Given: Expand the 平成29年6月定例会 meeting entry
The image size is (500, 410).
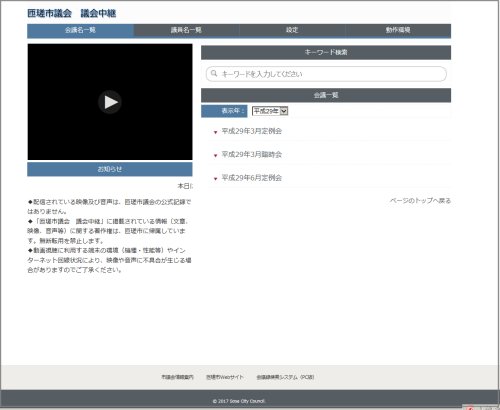Looking at the screenshot, I should click(252, 178).
